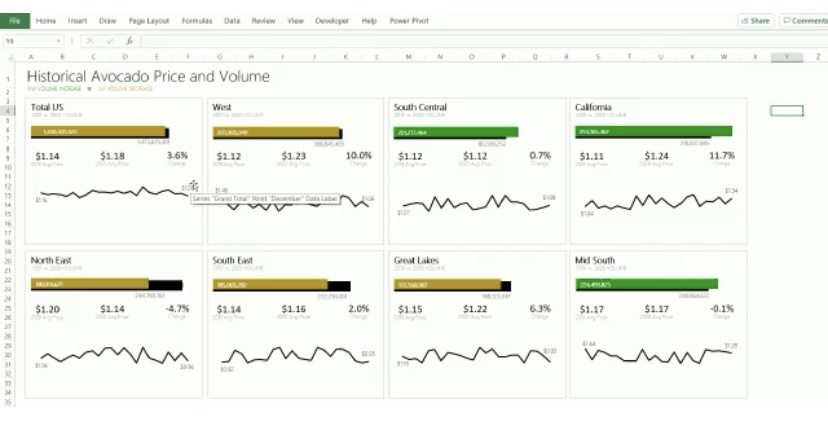Screen dimensions: 828x422
Task: Click the 10.0% change in West
Action: [x=359, y=156]
